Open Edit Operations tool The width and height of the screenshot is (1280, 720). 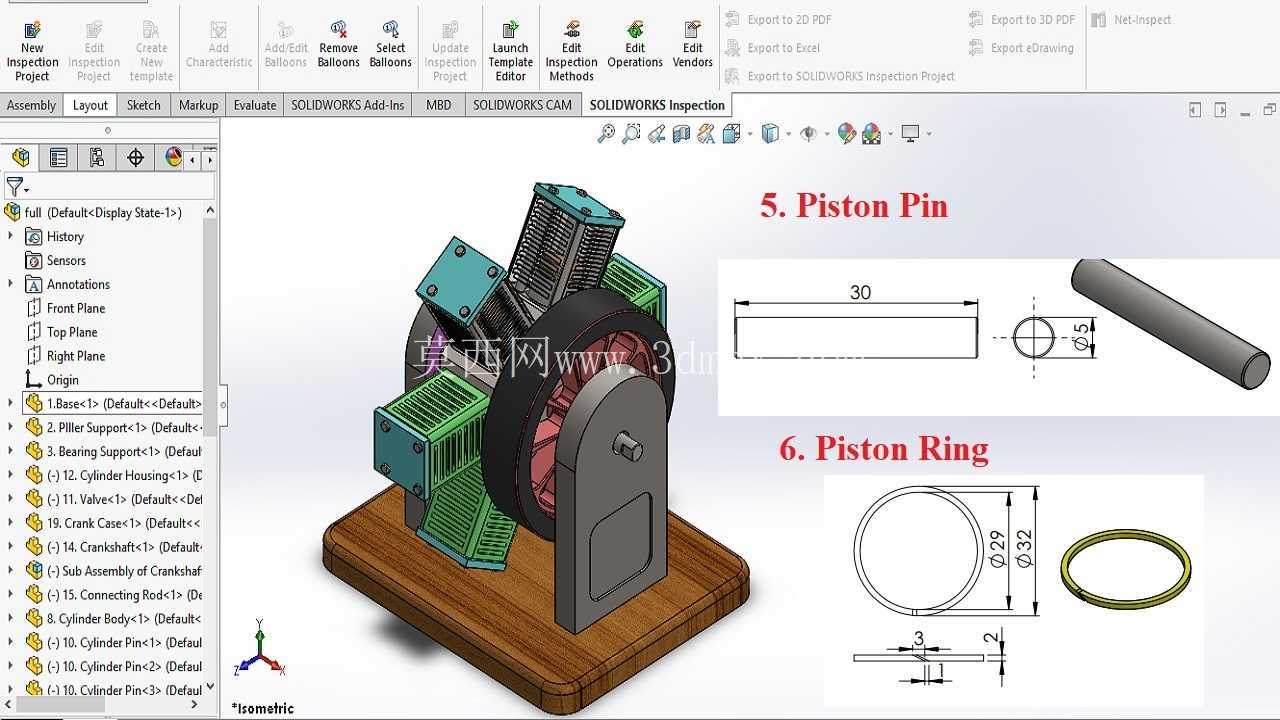635,45
